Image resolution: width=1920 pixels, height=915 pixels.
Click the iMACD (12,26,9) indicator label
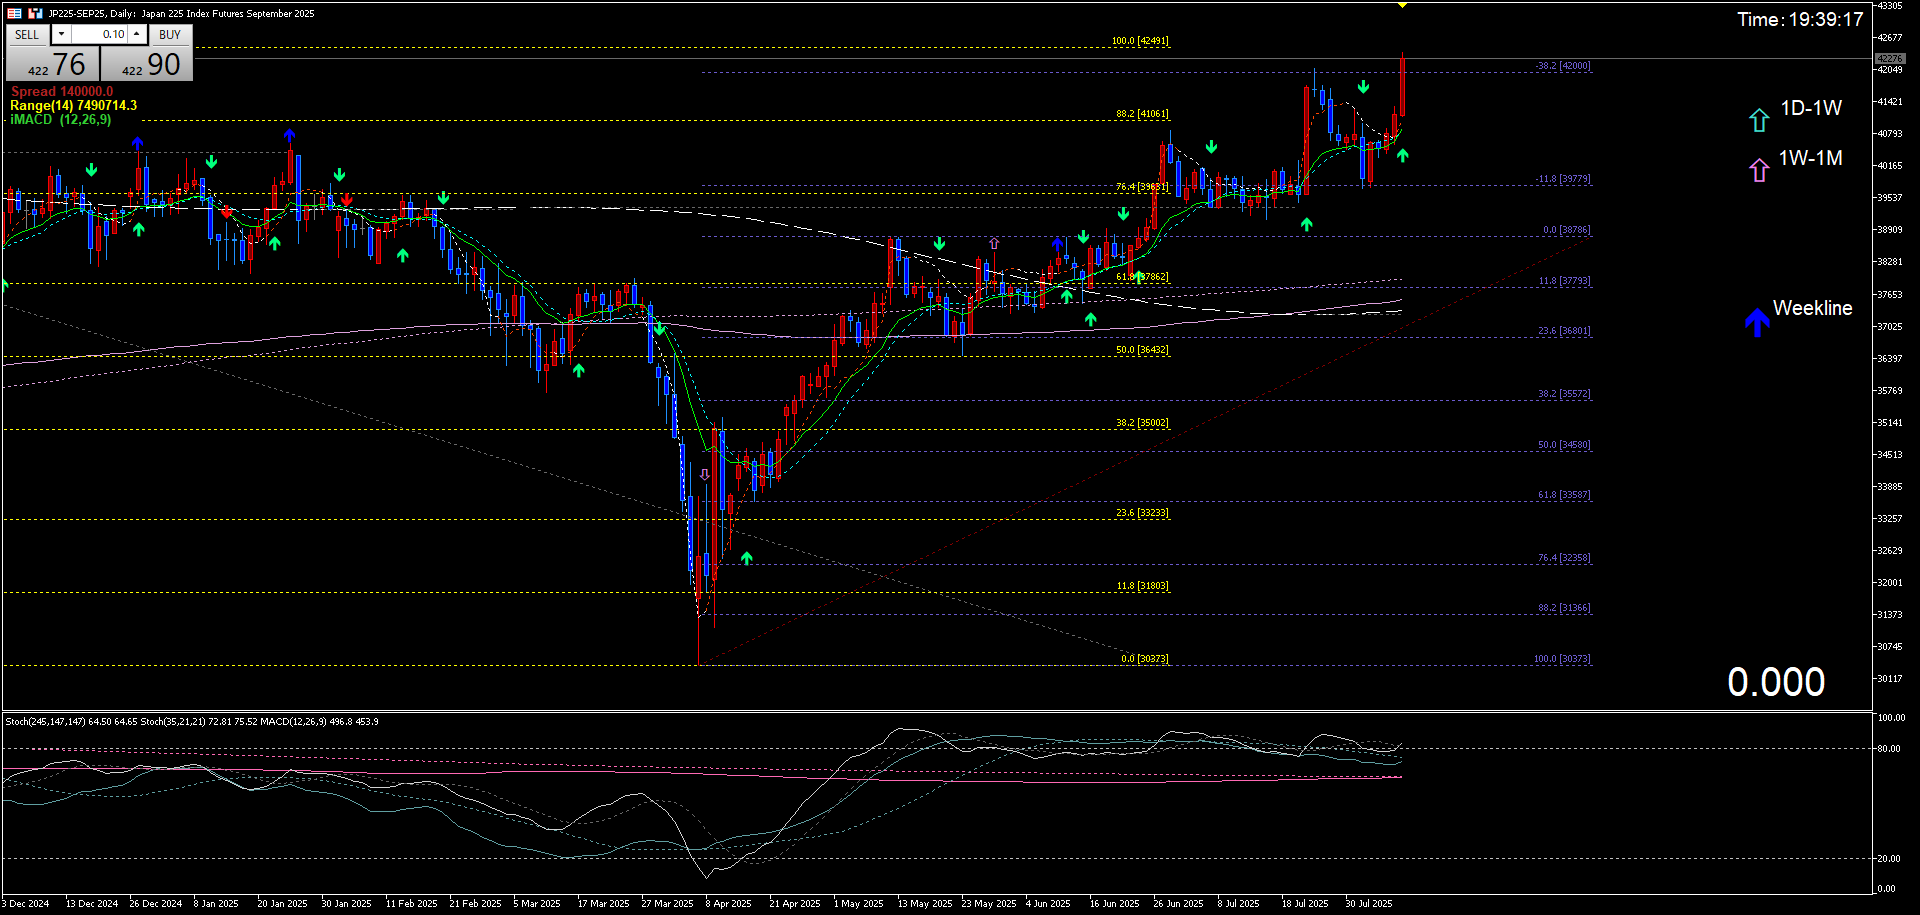click(61, 120)
